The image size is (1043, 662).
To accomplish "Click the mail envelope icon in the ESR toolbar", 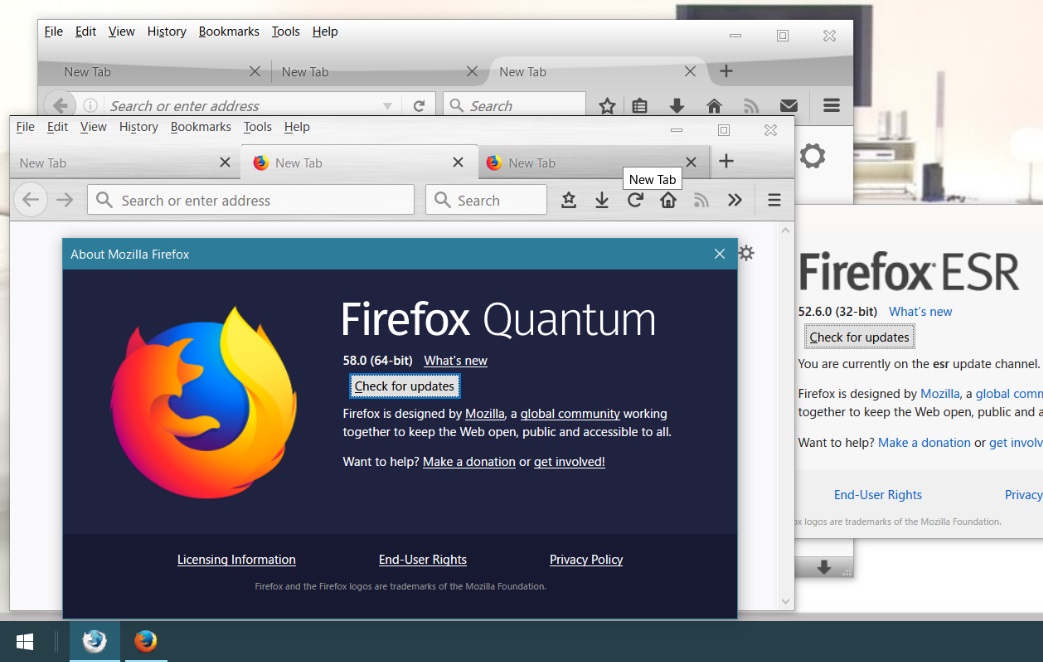I will 789,106.
